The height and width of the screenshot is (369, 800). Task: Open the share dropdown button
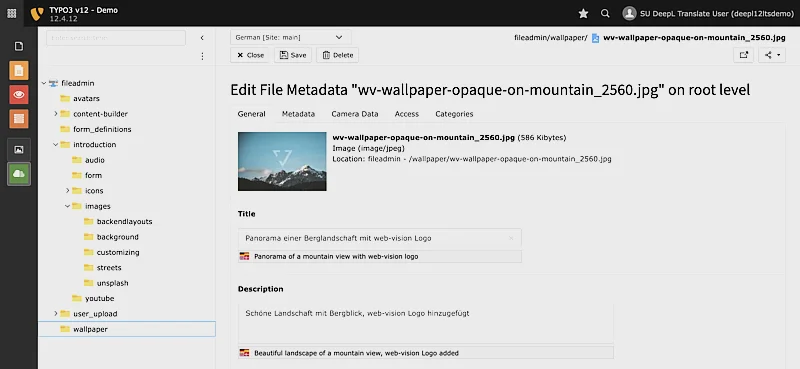click(x=771, y=55)
